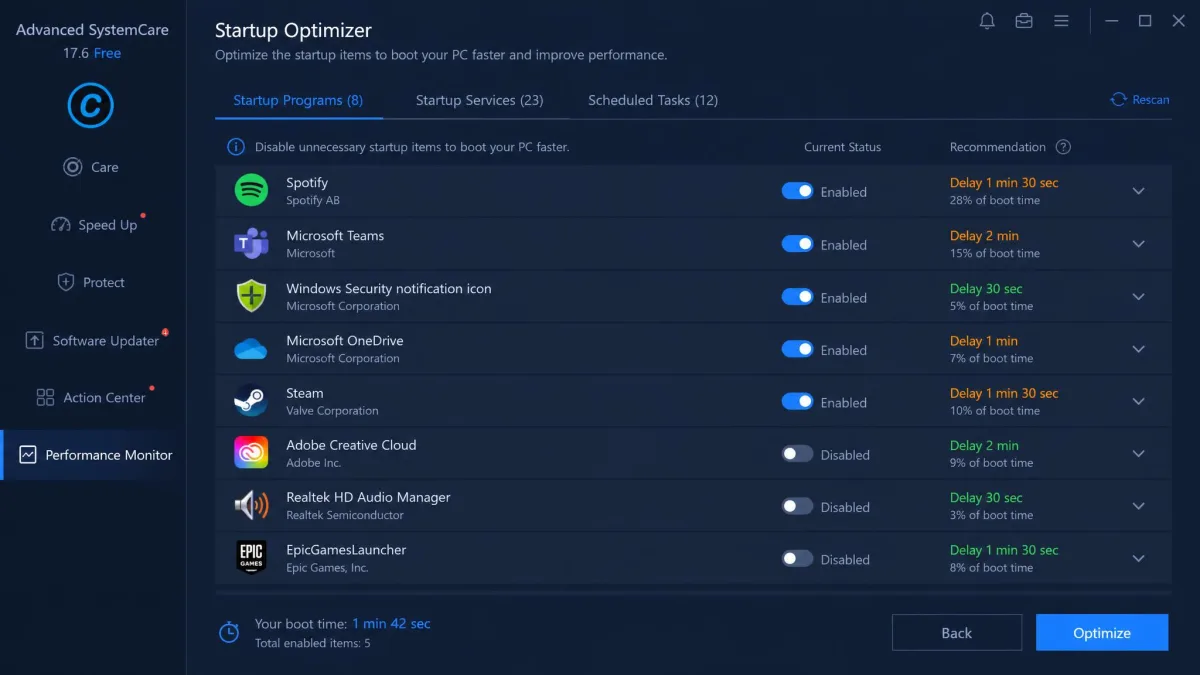Click the Back button
1200x675 pixels.
[x=957, y=632]
